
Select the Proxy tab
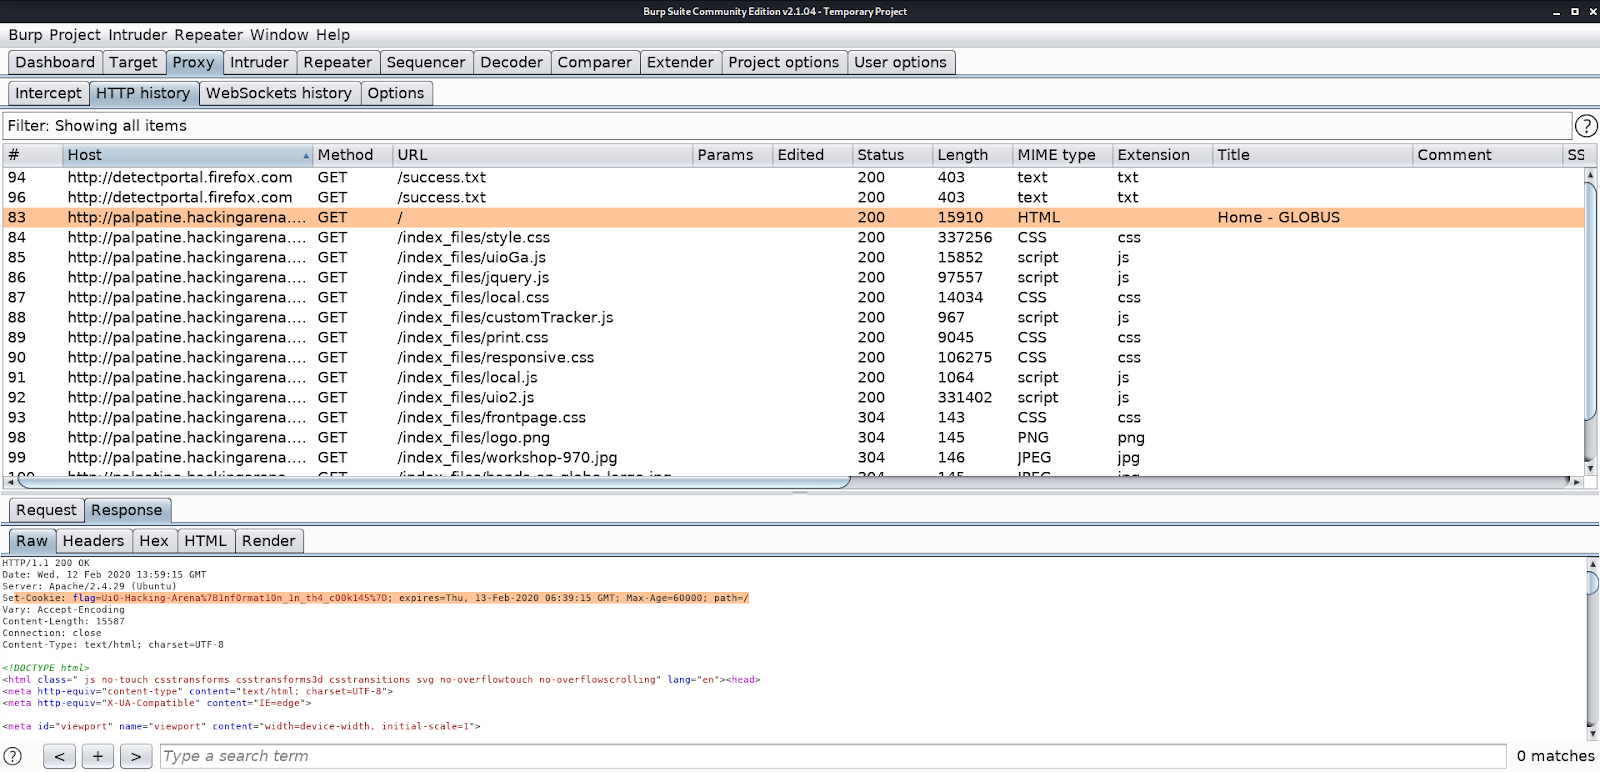[x=193, y=62]
